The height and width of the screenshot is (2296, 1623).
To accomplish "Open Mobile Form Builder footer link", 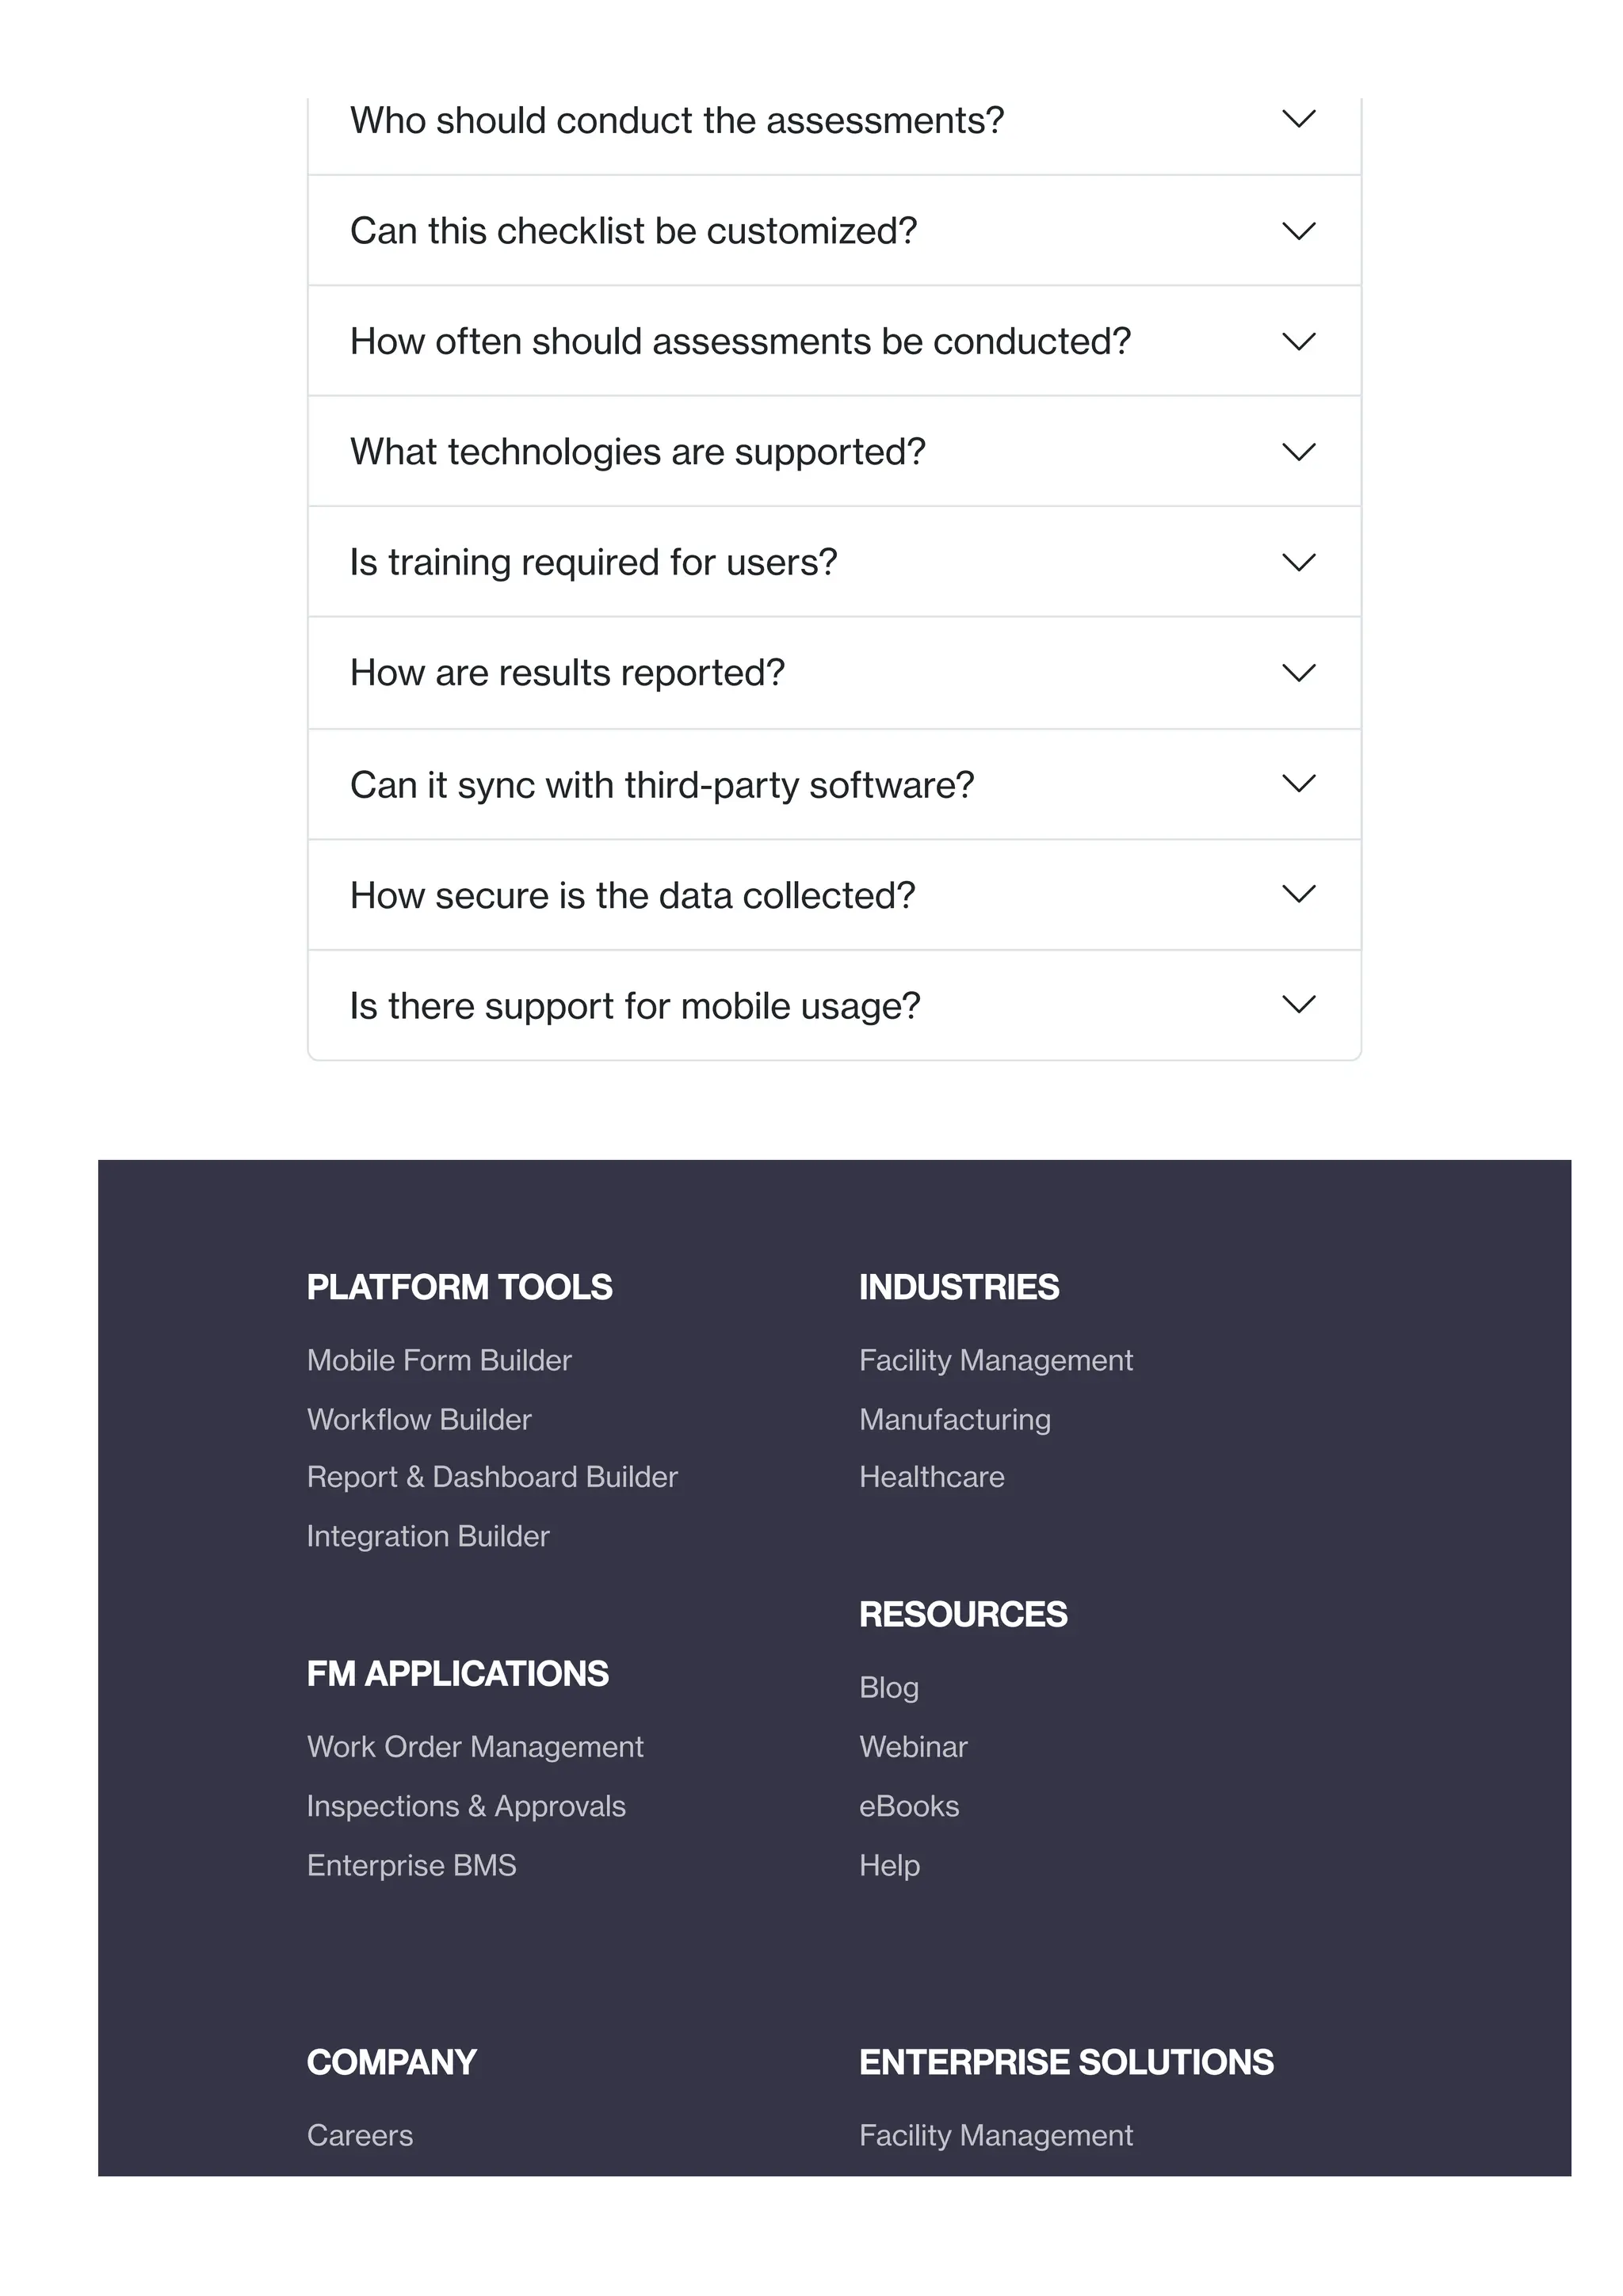I will pos(439,1360).
